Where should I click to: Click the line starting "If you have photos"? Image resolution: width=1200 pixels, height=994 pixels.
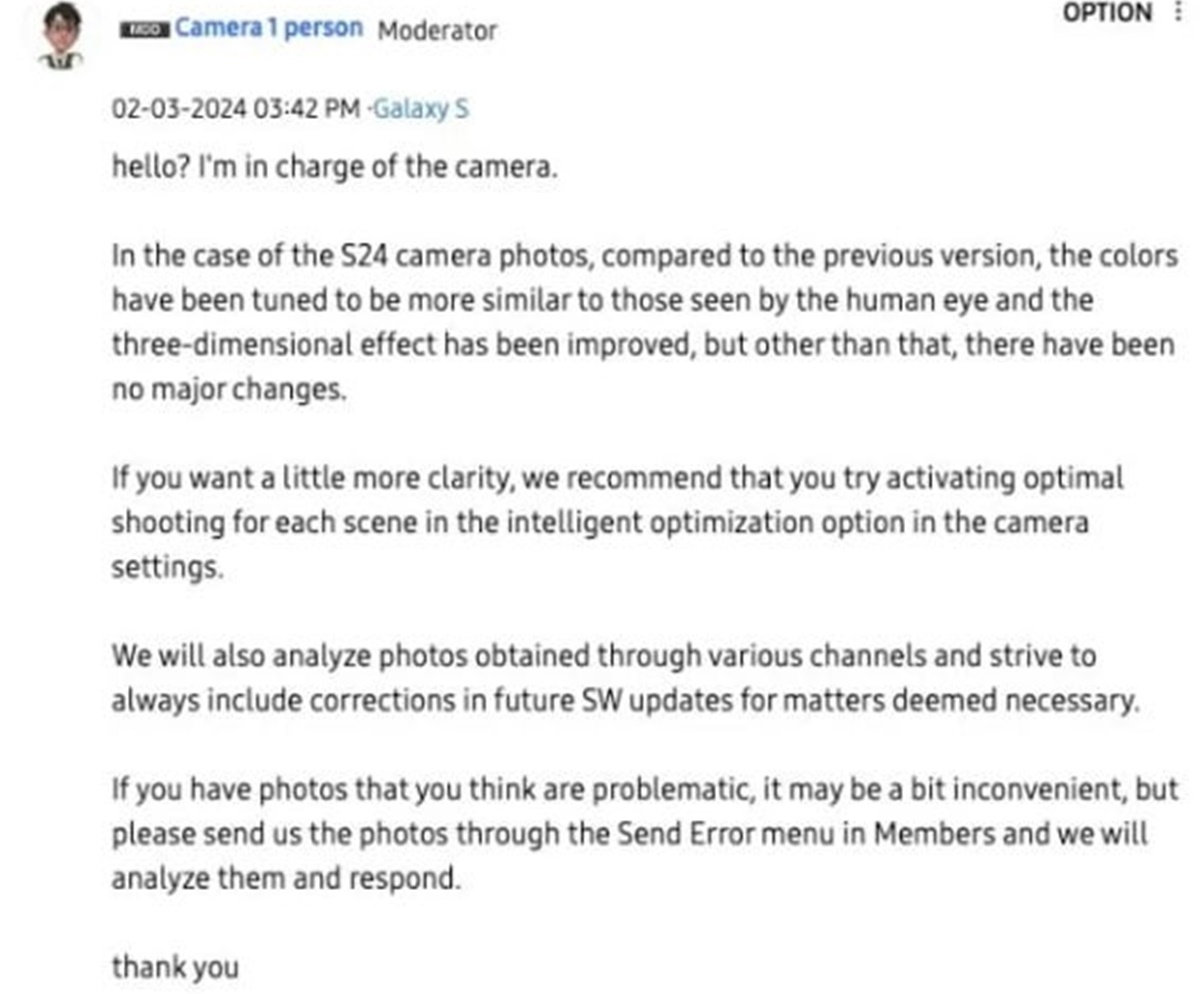point(644,789)
